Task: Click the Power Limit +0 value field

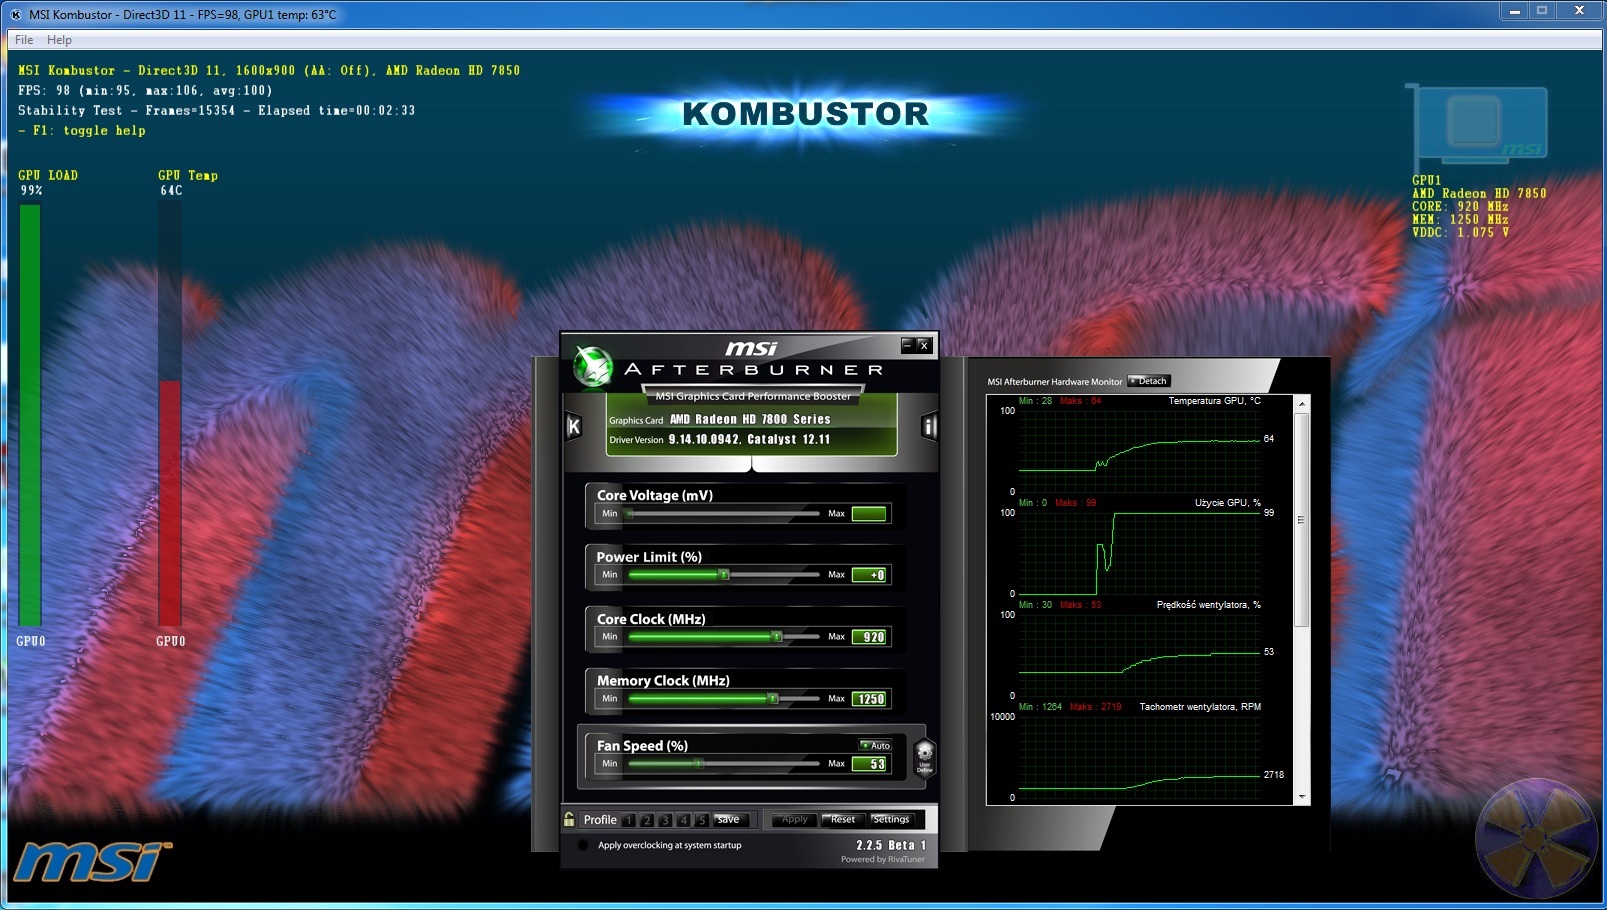Action: pyautogui.click(x=869, y=575)
